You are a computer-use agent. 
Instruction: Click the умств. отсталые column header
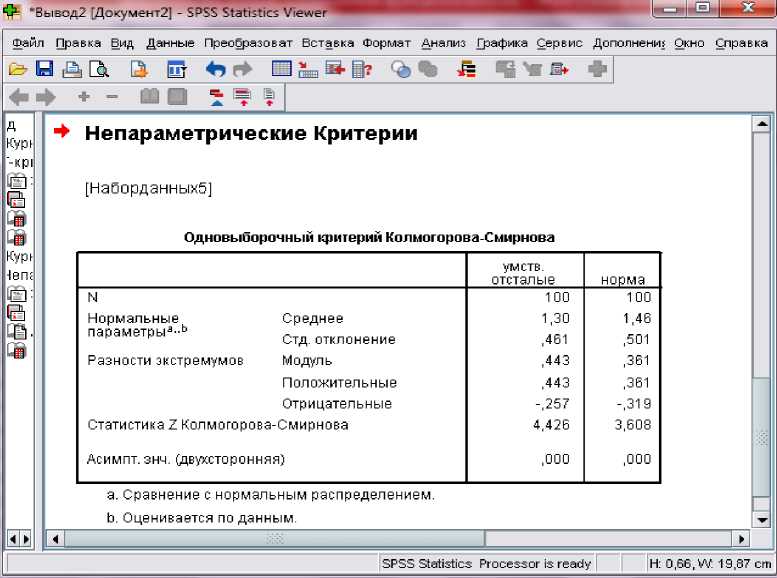pyautogui.click(x=523, y=273)
